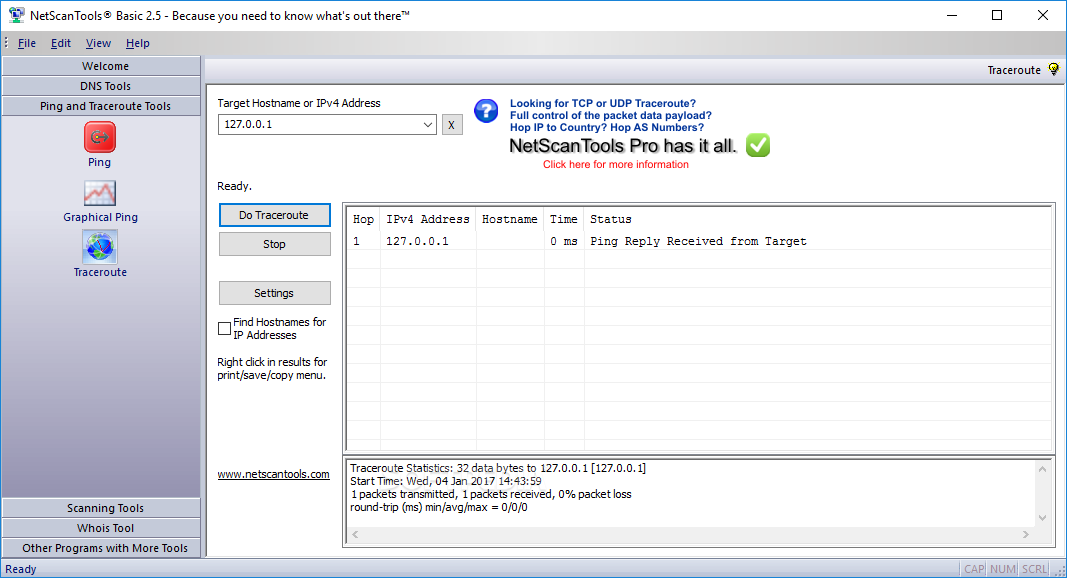
Task: Click the Hostname column header
Action: 510,219
